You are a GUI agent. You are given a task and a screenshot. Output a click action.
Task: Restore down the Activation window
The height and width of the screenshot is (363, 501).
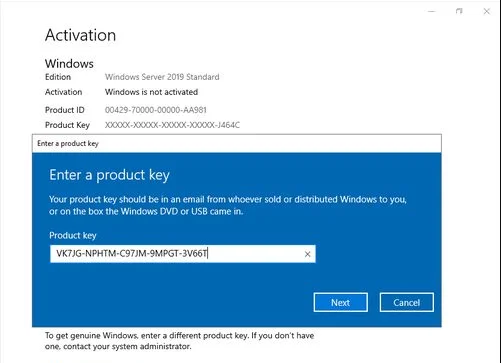click(459, 11)
